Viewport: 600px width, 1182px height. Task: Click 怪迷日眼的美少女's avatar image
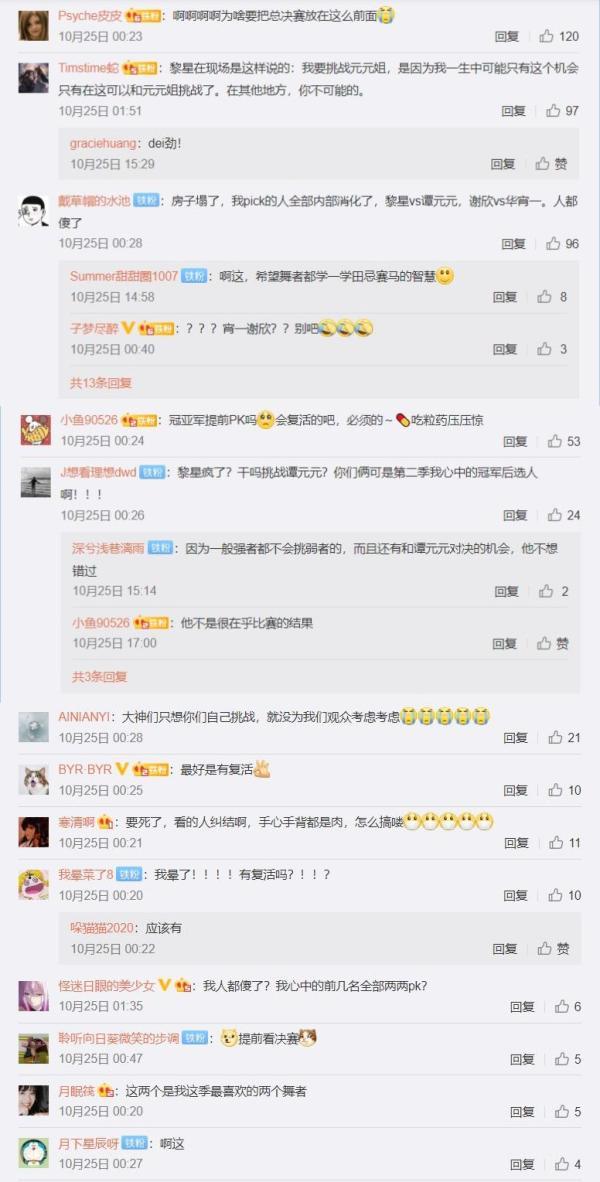[33, 995]
